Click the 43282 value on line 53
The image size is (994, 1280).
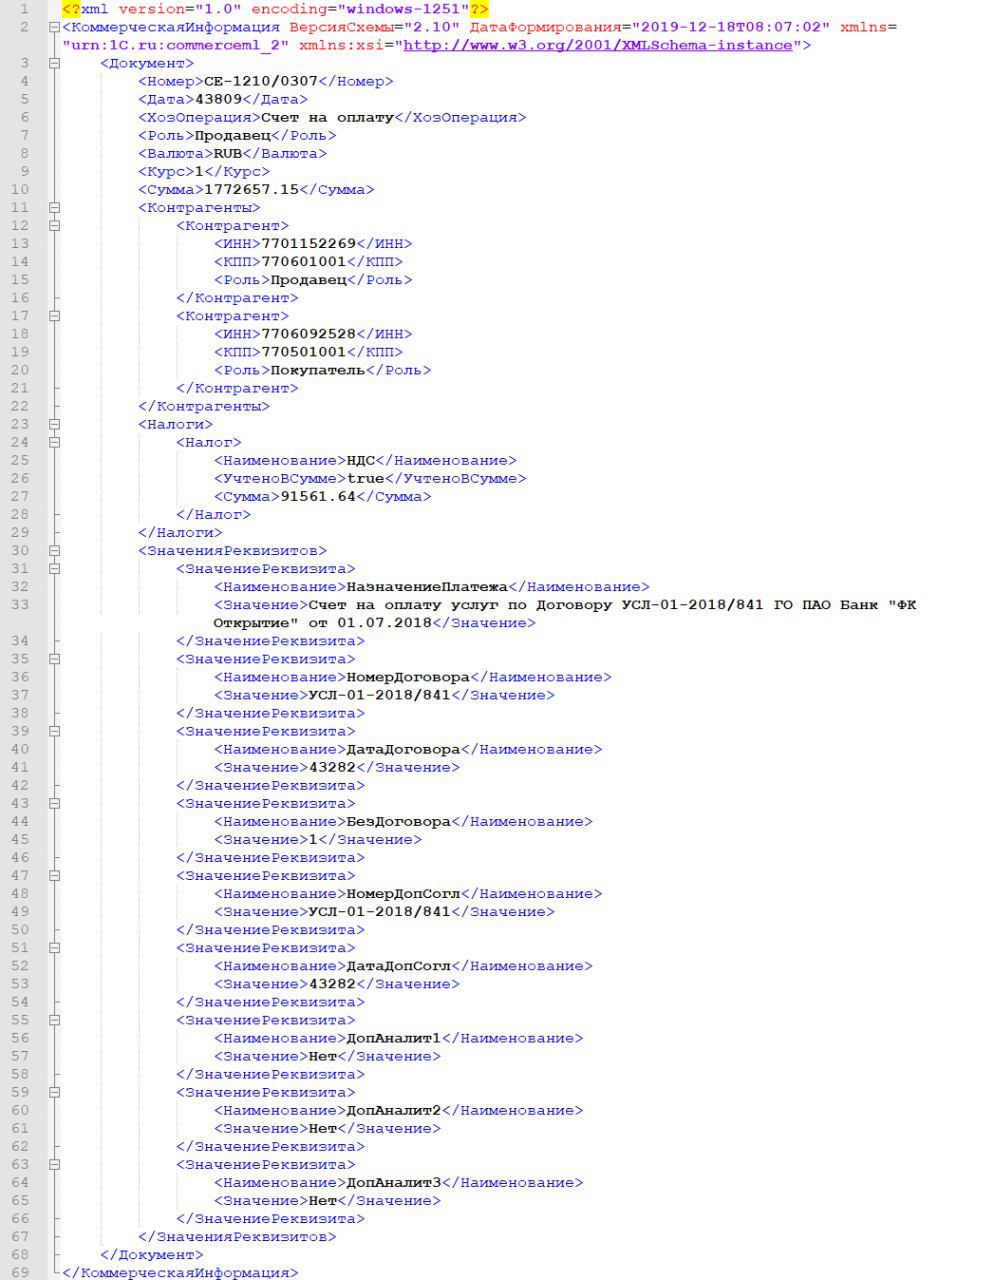click(332, 984)
